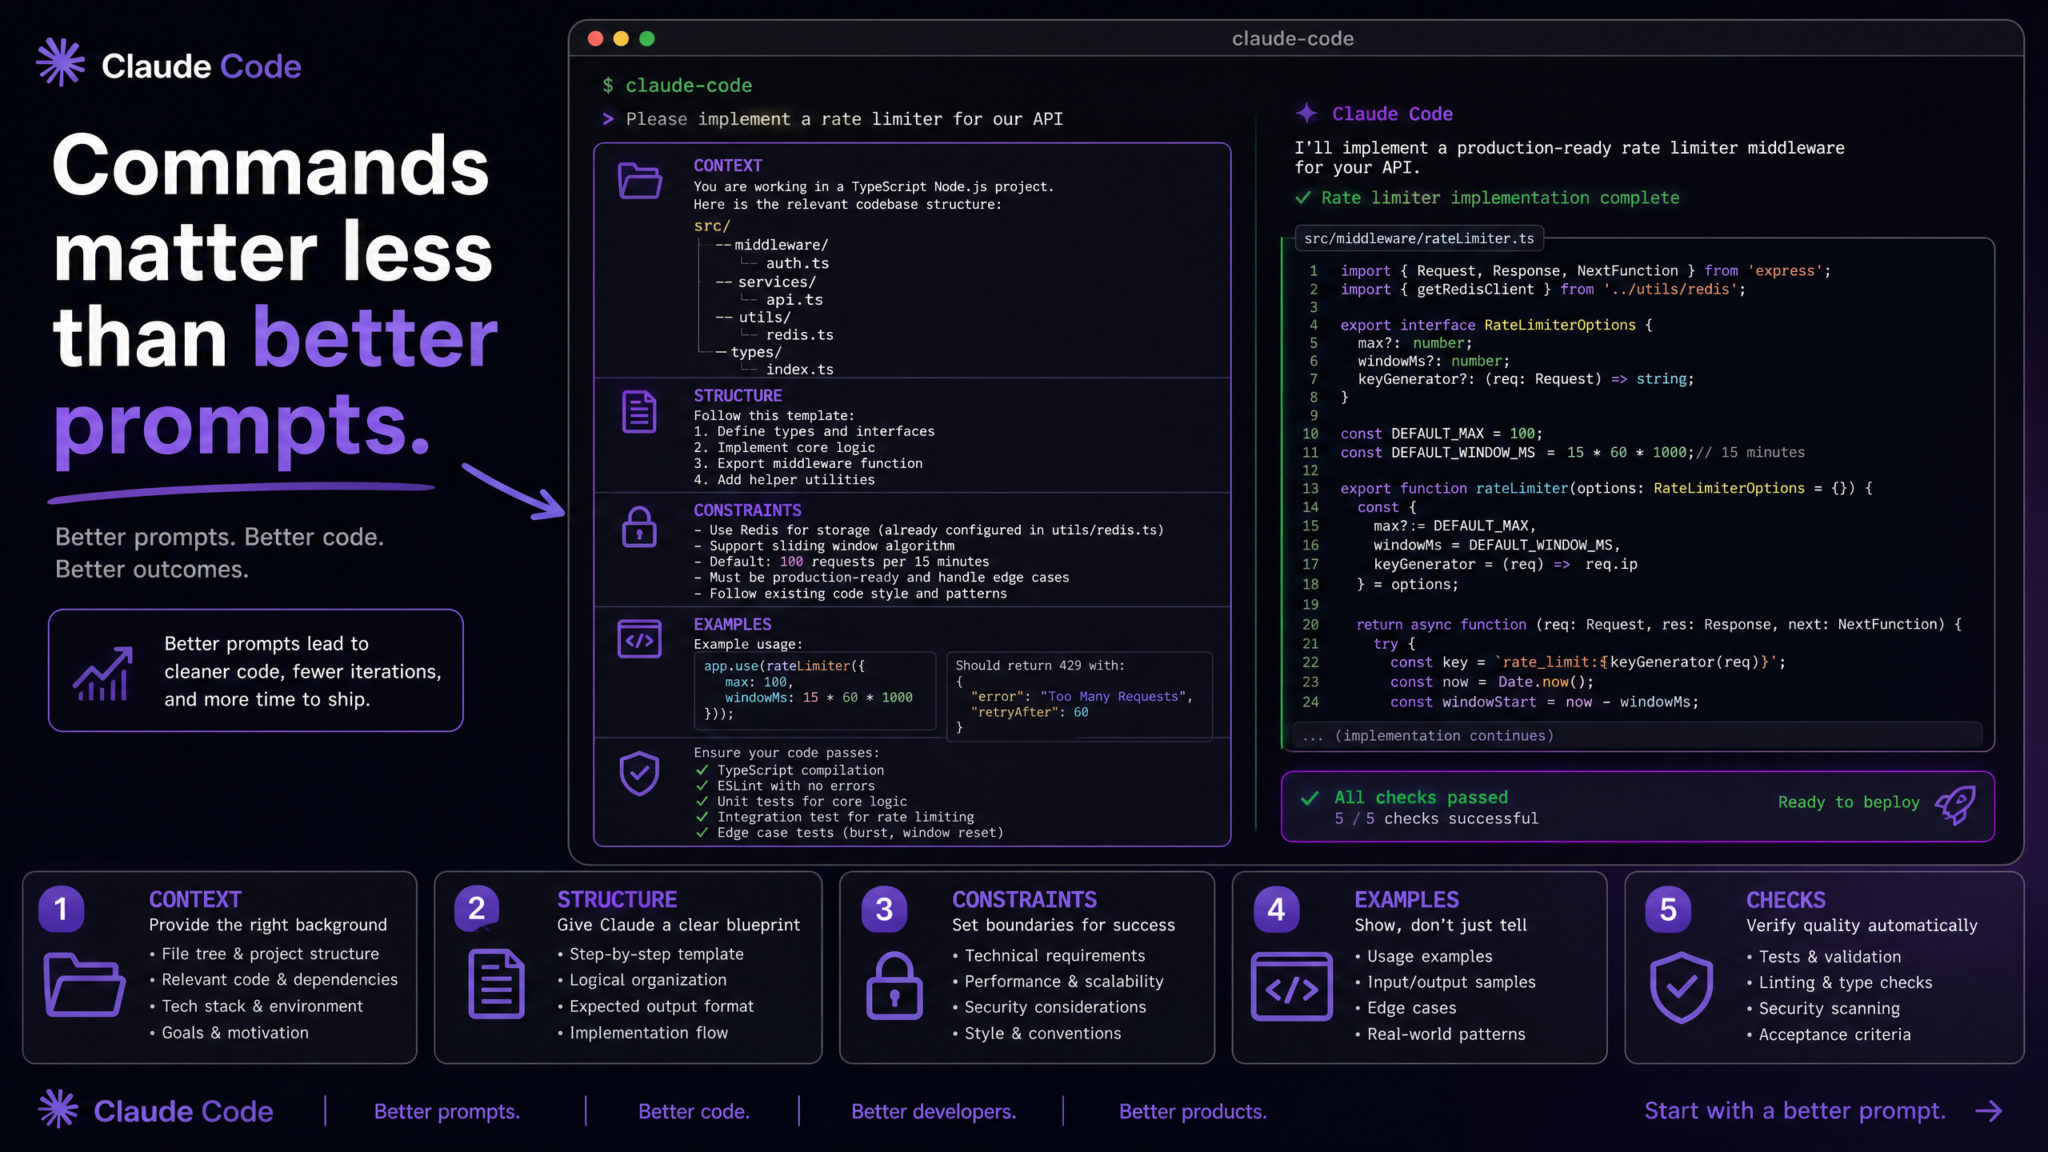2048x1152 pixels.
Task: Click the number 4 badge on EXAMPLES card
Action: coord(1276,909)
